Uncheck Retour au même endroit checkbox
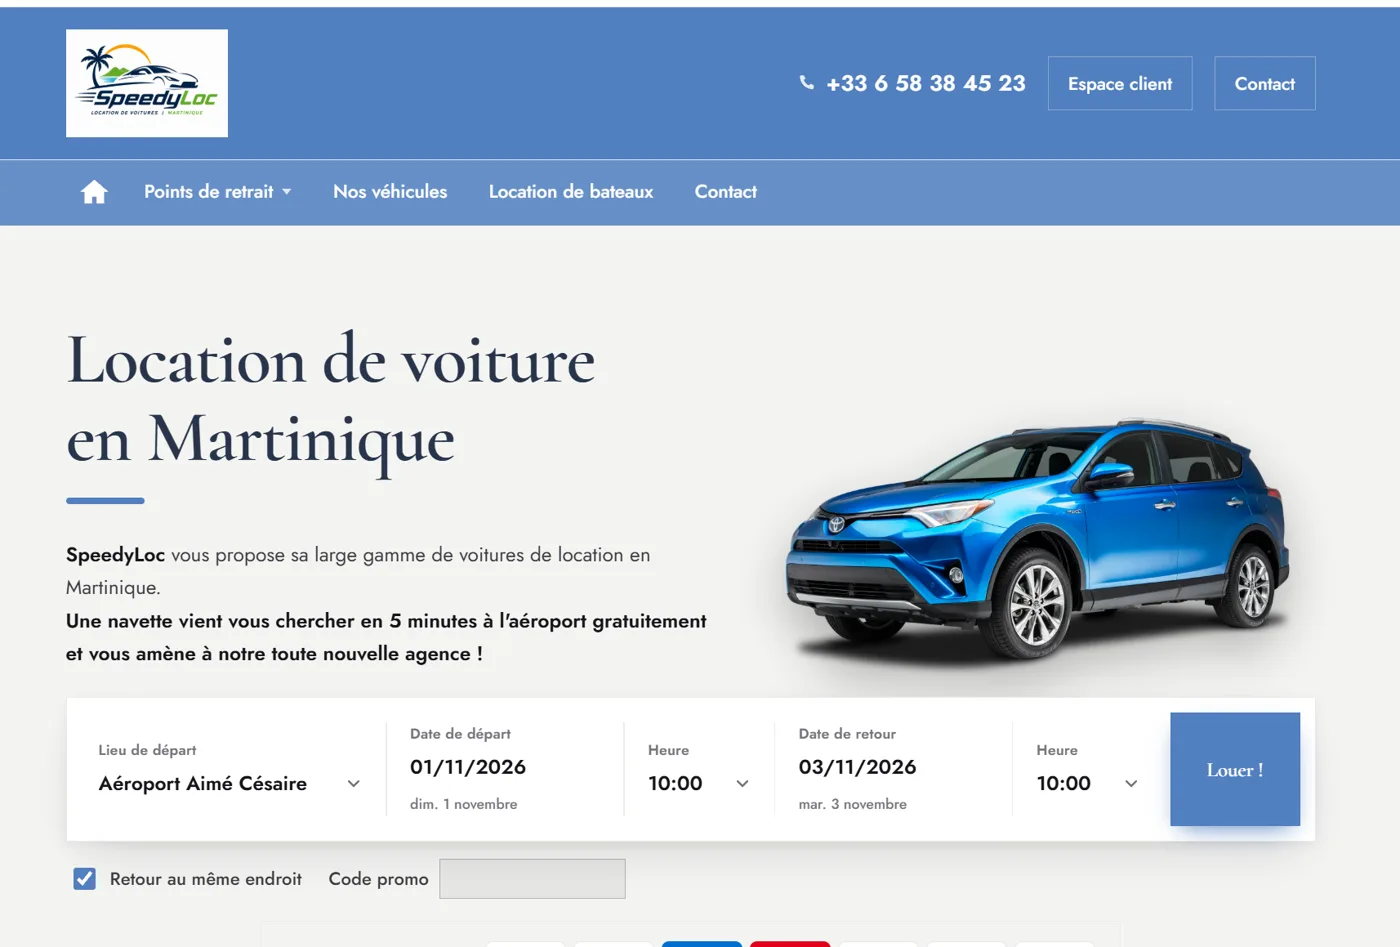 pyautogui.click(x=85, y=879)
